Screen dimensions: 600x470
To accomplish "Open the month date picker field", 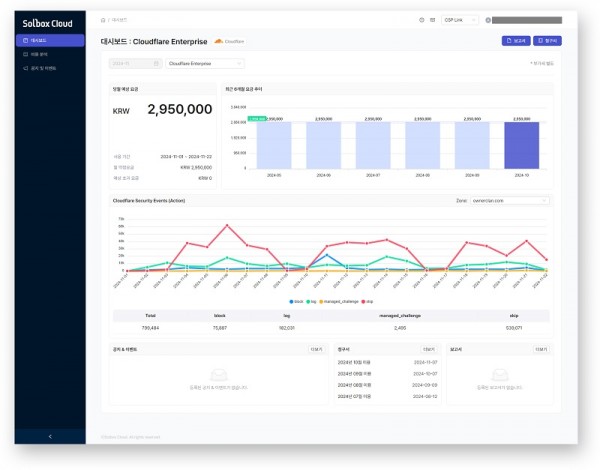I will [135, 64].
